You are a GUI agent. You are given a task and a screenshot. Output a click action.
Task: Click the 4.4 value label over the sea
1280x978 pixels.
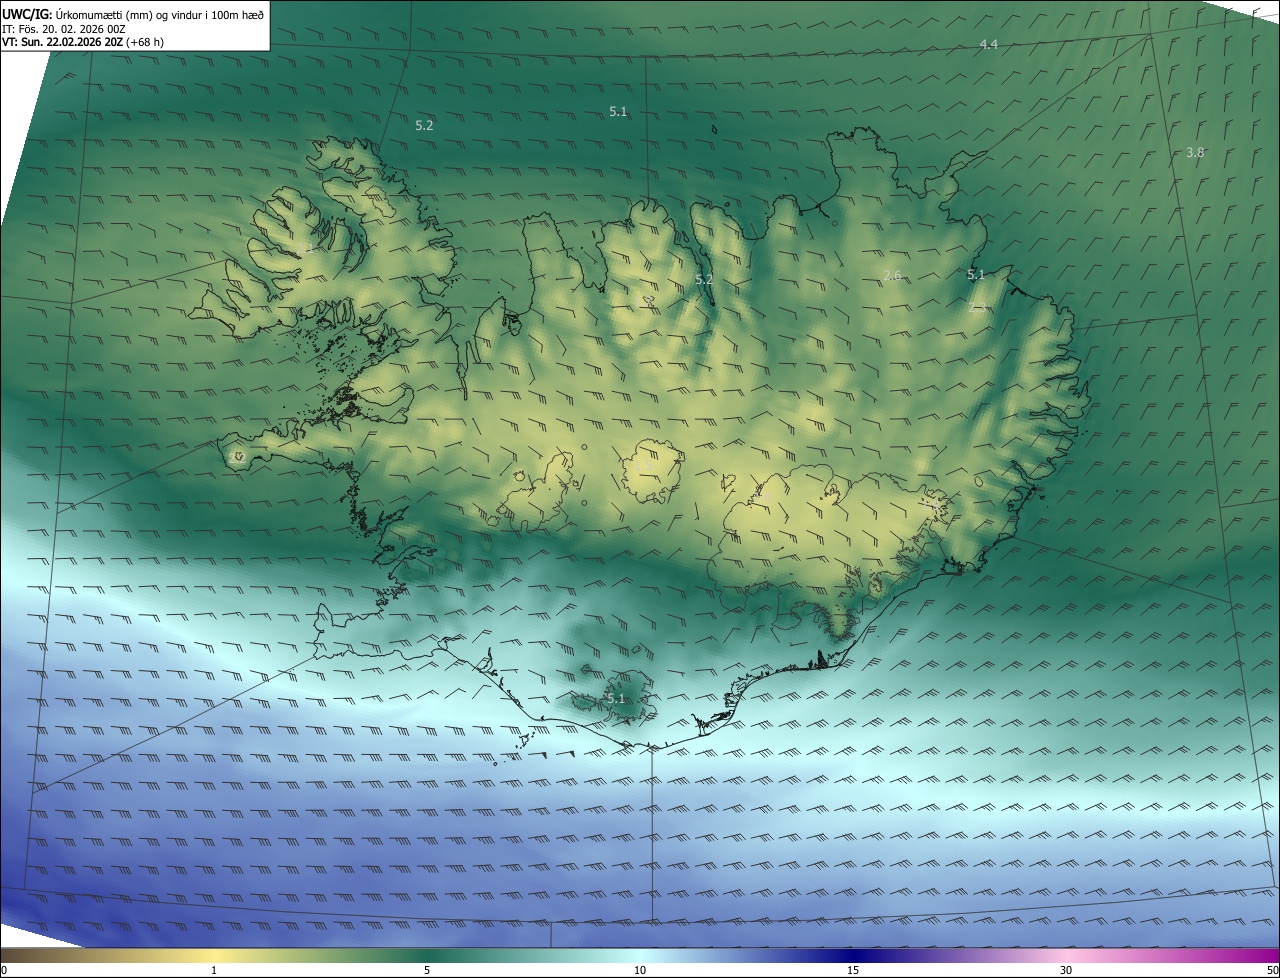(988, 44)
